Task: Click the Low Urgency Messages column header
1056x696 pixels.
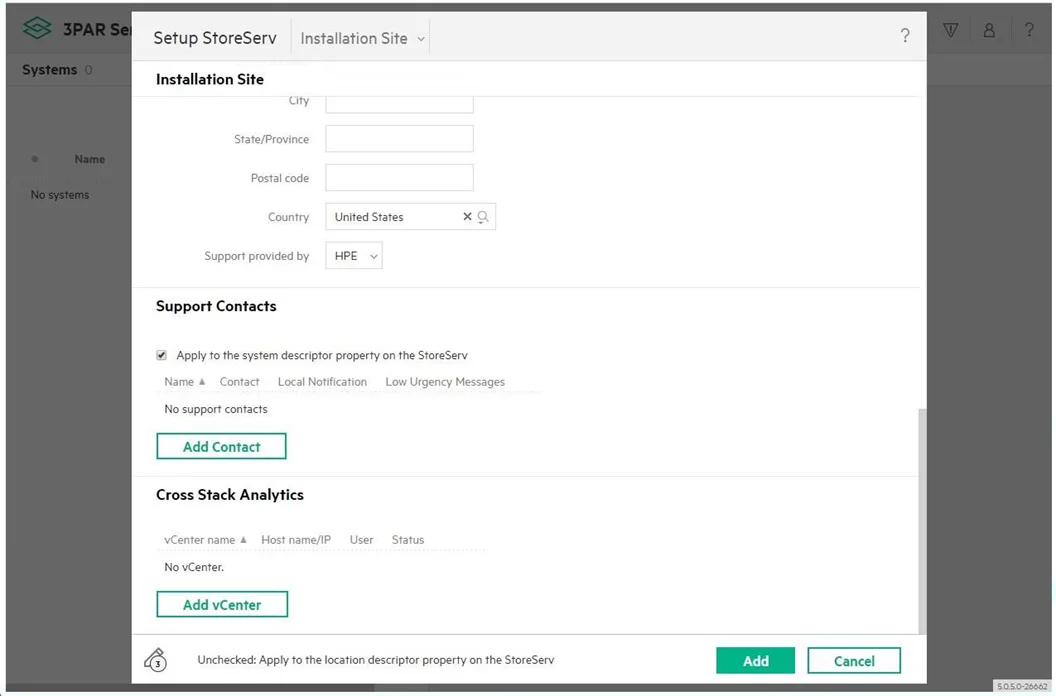Action: [x=444, y=381]
